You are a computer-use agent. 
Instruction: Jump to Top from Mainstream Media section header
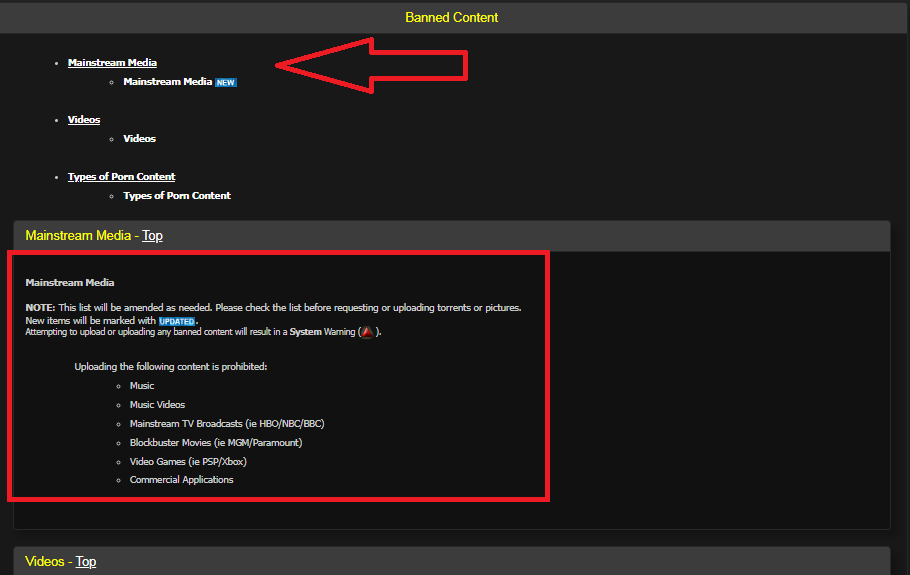(x=152, y=236)
